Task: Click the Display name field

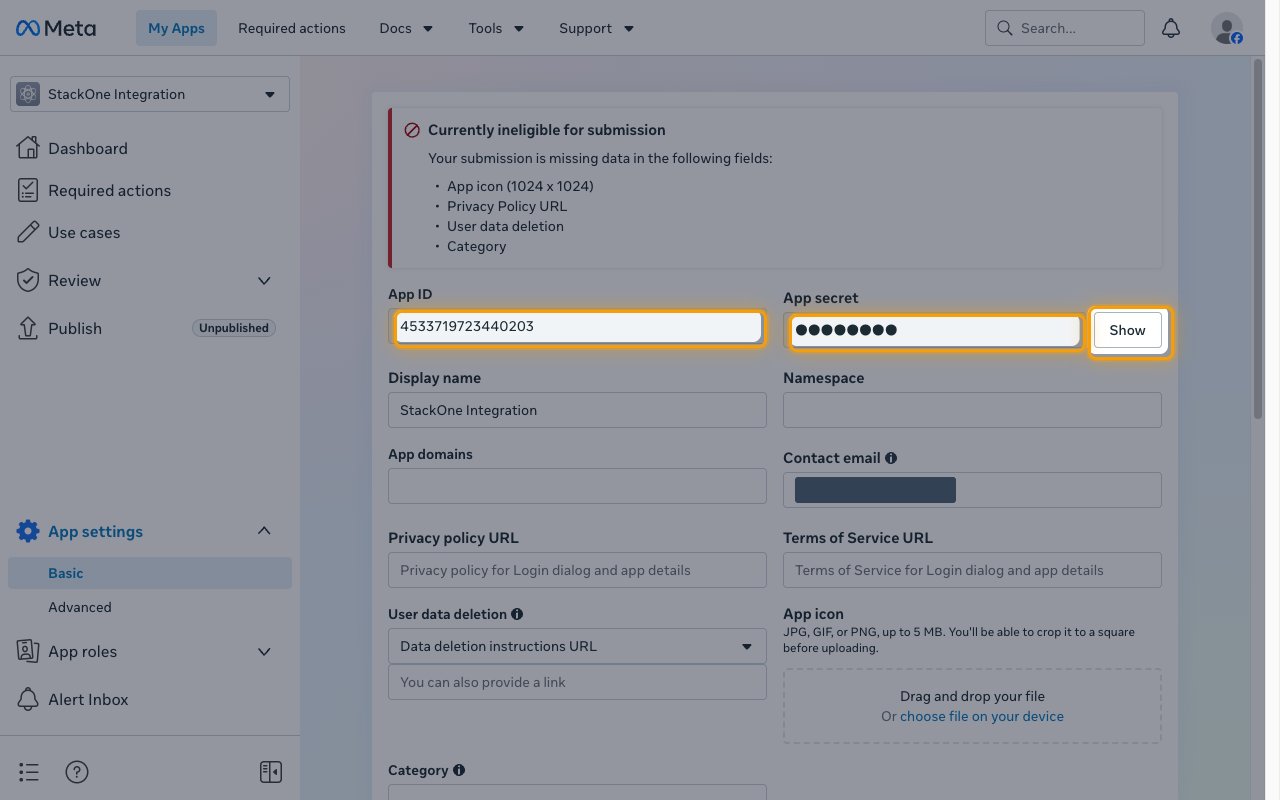Action: click(x=577, y=410)
